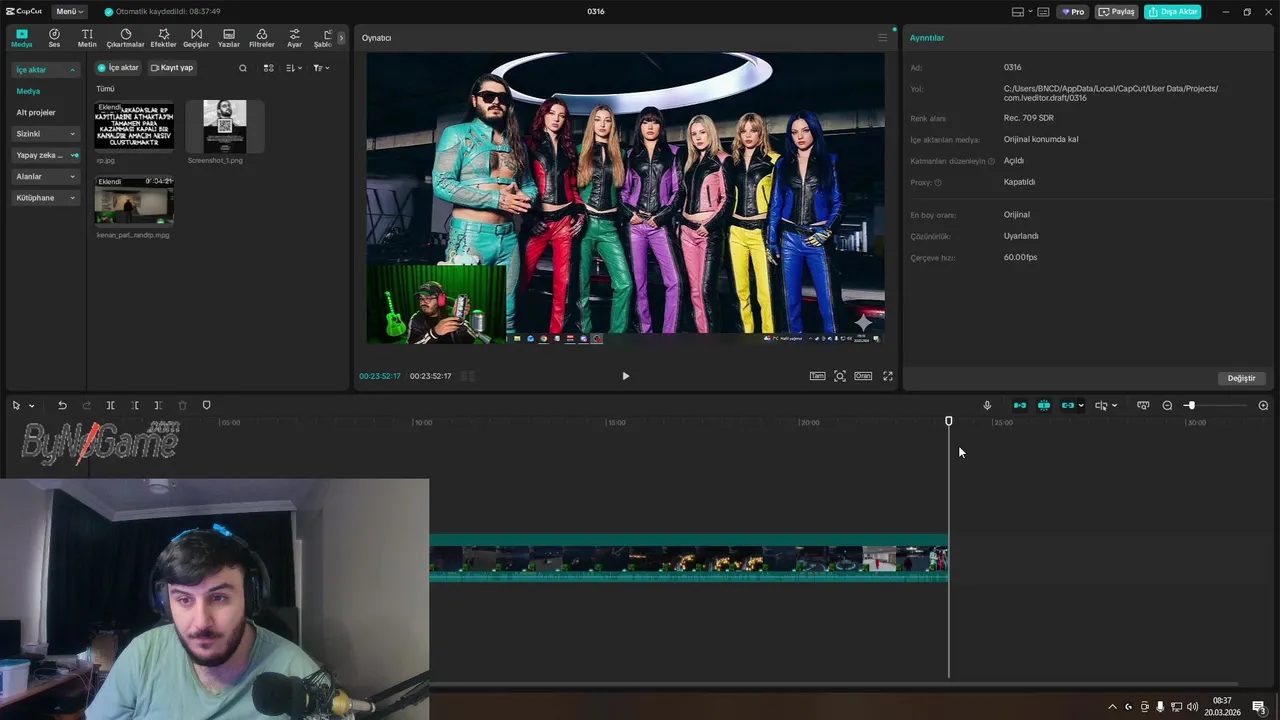
Task: Zoom in the timeline
Action: click(1263, 405)
